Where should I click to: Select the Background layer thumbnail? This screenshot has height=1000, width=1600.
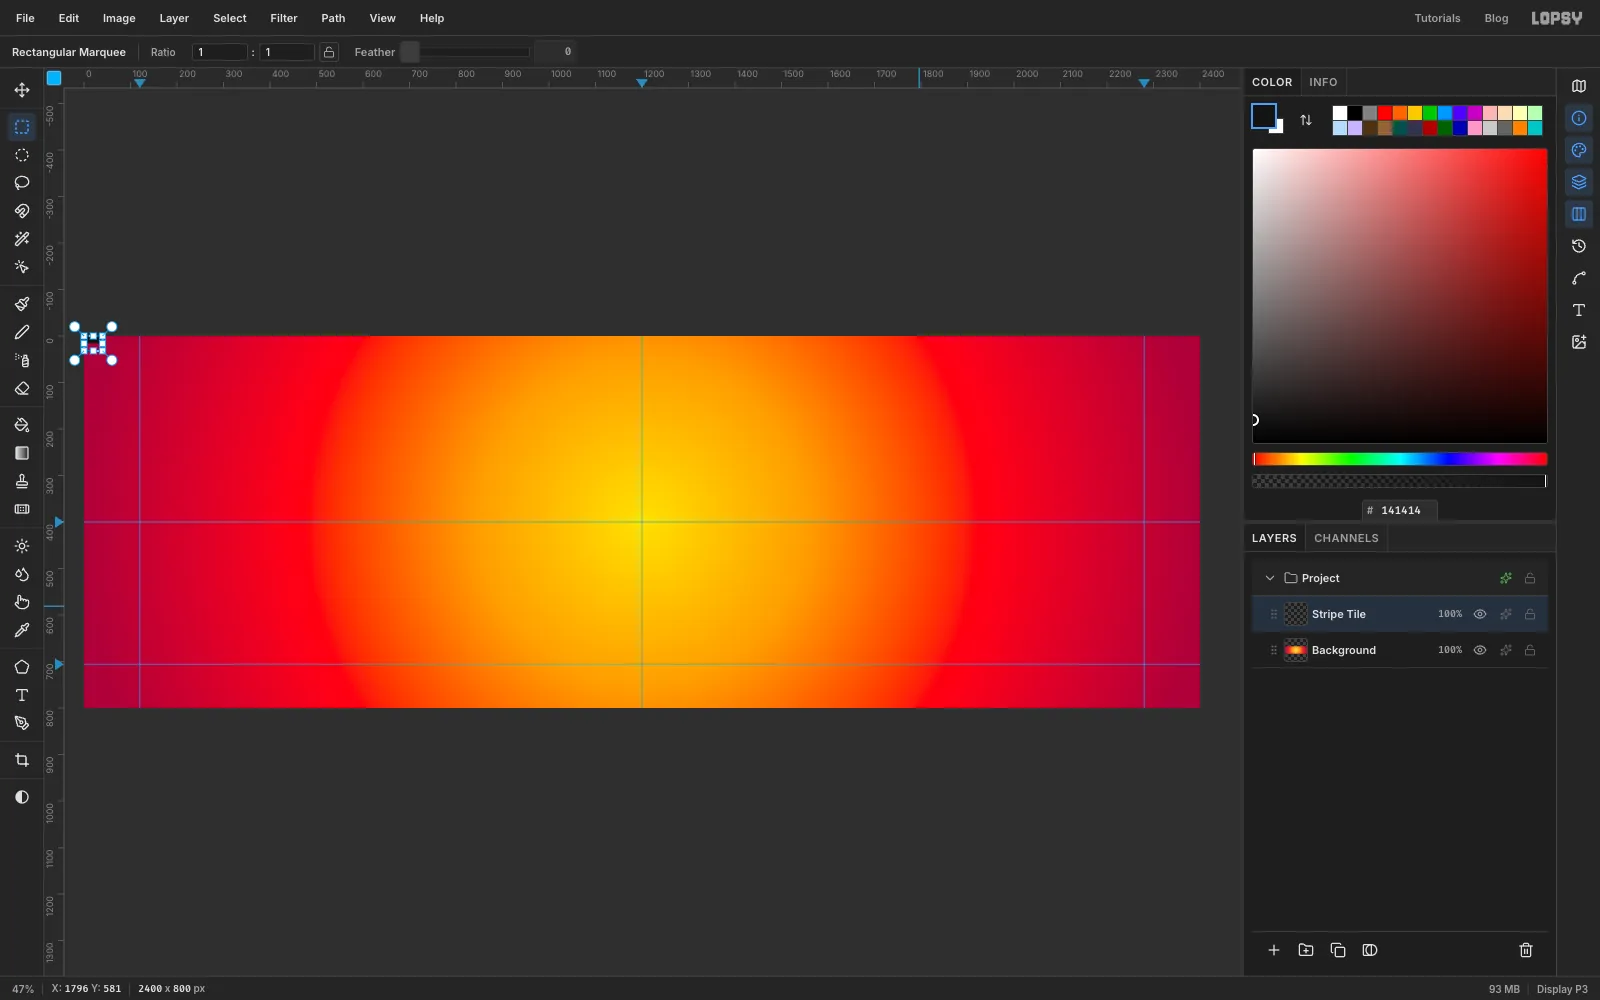point(1296,650)
